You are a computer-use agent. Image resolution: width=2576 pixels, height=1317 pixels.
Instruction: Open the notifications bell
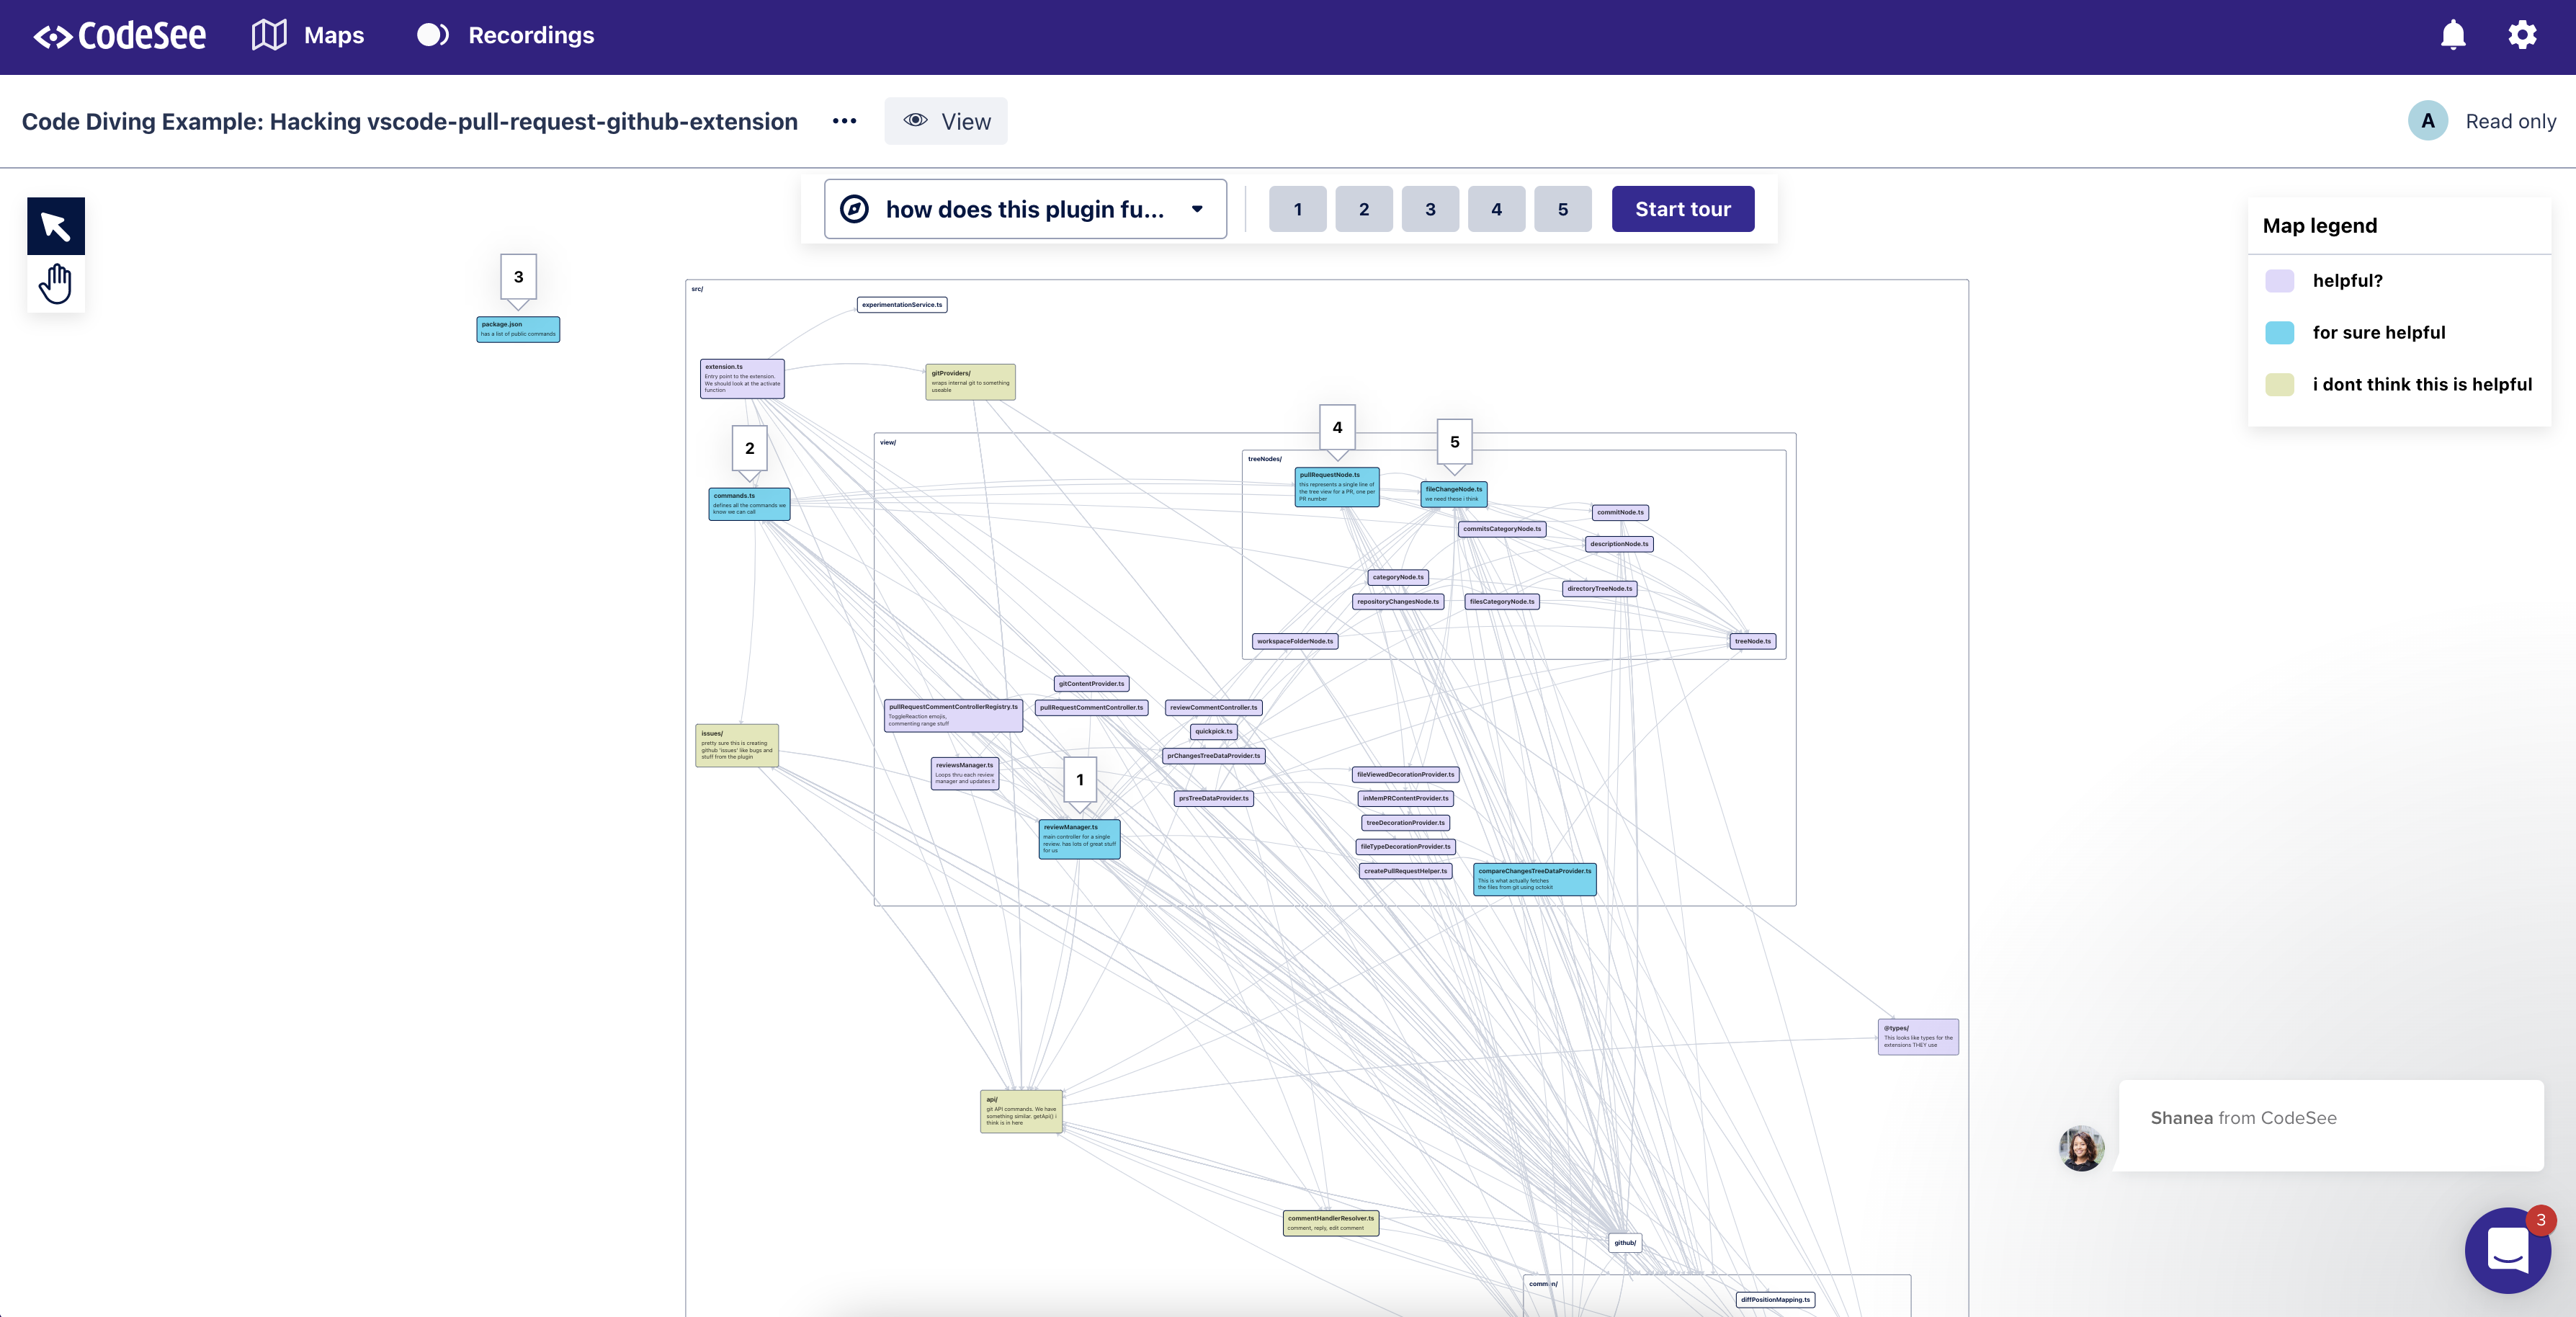(2453, 36)
